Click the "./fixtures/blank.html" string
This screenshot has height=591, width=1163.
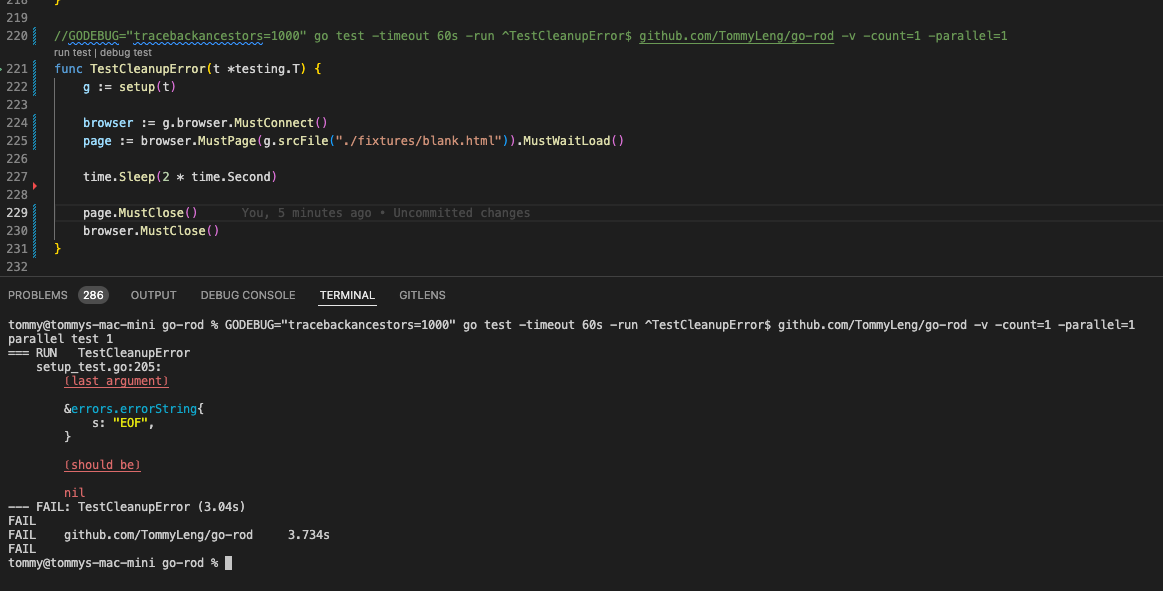point(418,141)
